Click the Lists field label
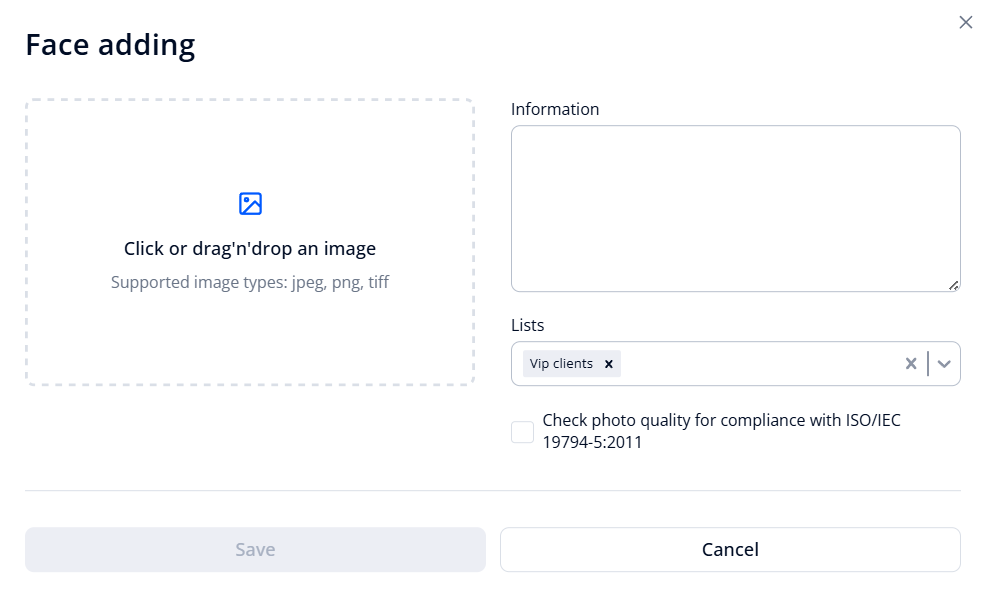This screenshot has width=999, height=598. [527, 325]
